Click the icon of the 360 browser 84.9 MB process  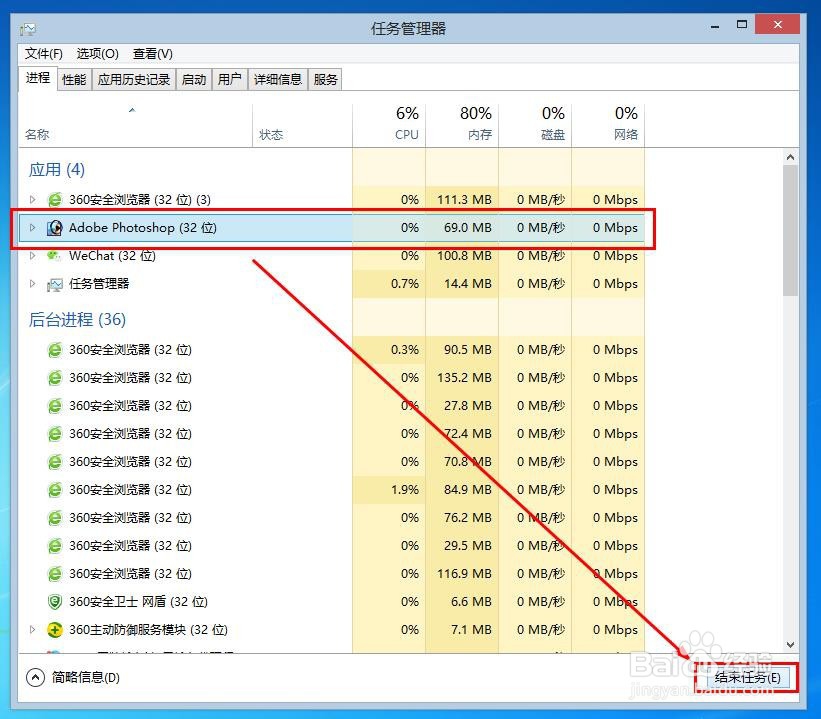point(54,490)
